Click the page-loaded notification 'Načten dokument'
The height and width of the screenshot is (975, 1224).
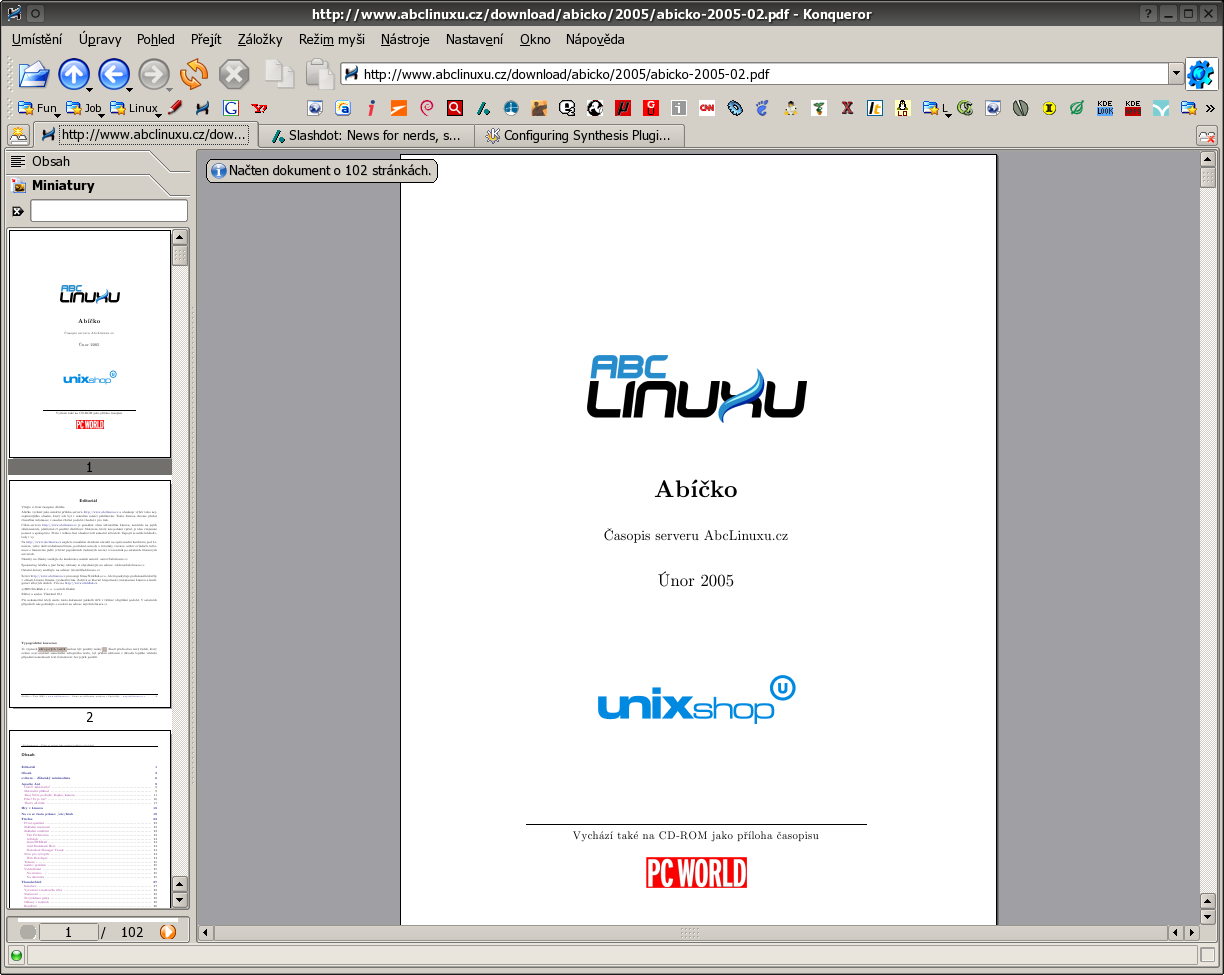tap(321, 171)
